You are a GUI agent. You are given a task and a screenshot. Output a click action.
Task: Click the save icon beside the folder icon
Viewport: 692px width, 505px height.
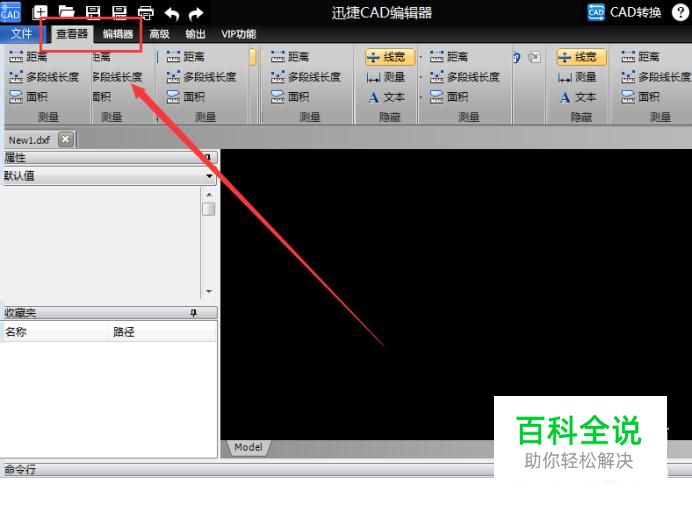point(93,12)
